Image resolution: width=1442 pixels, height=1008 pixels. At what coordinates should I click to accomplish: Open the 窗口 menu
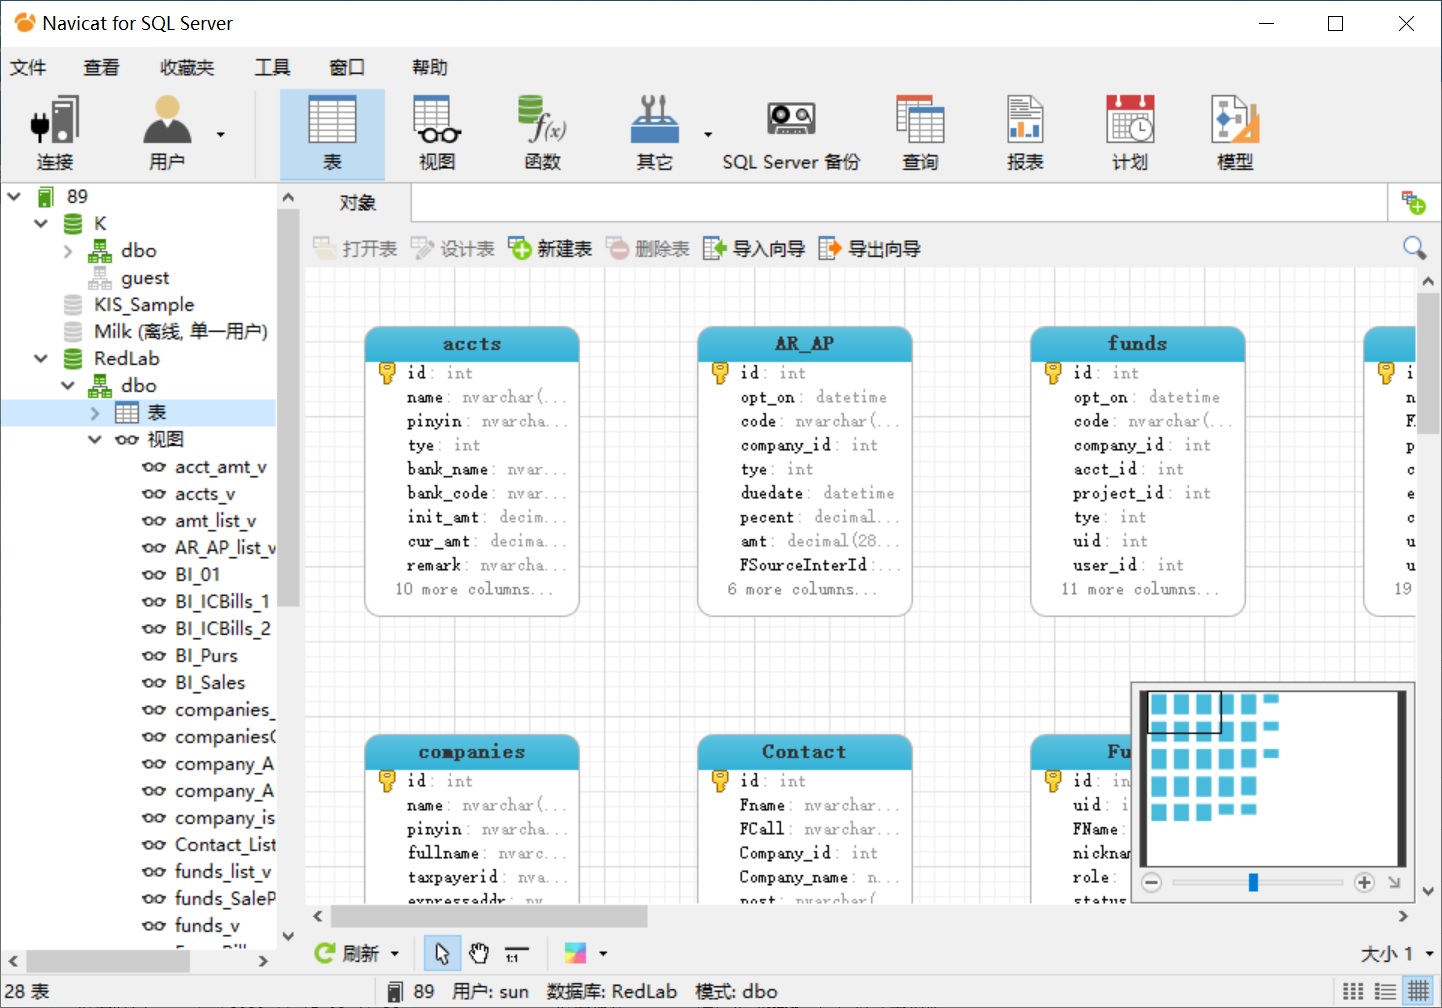(x=347, y=67)
